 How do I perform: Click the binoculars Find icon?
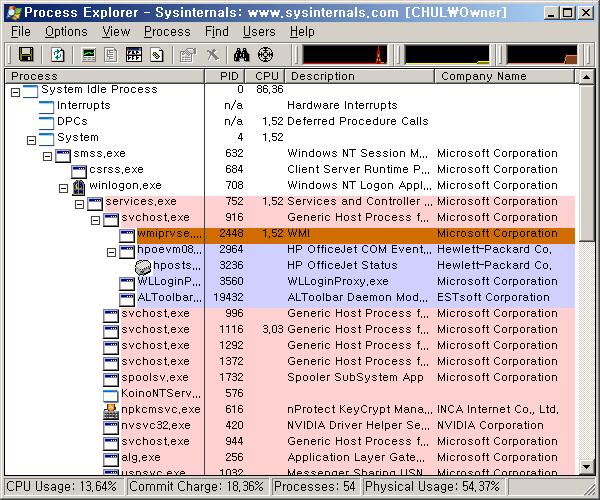click(242, 55)
